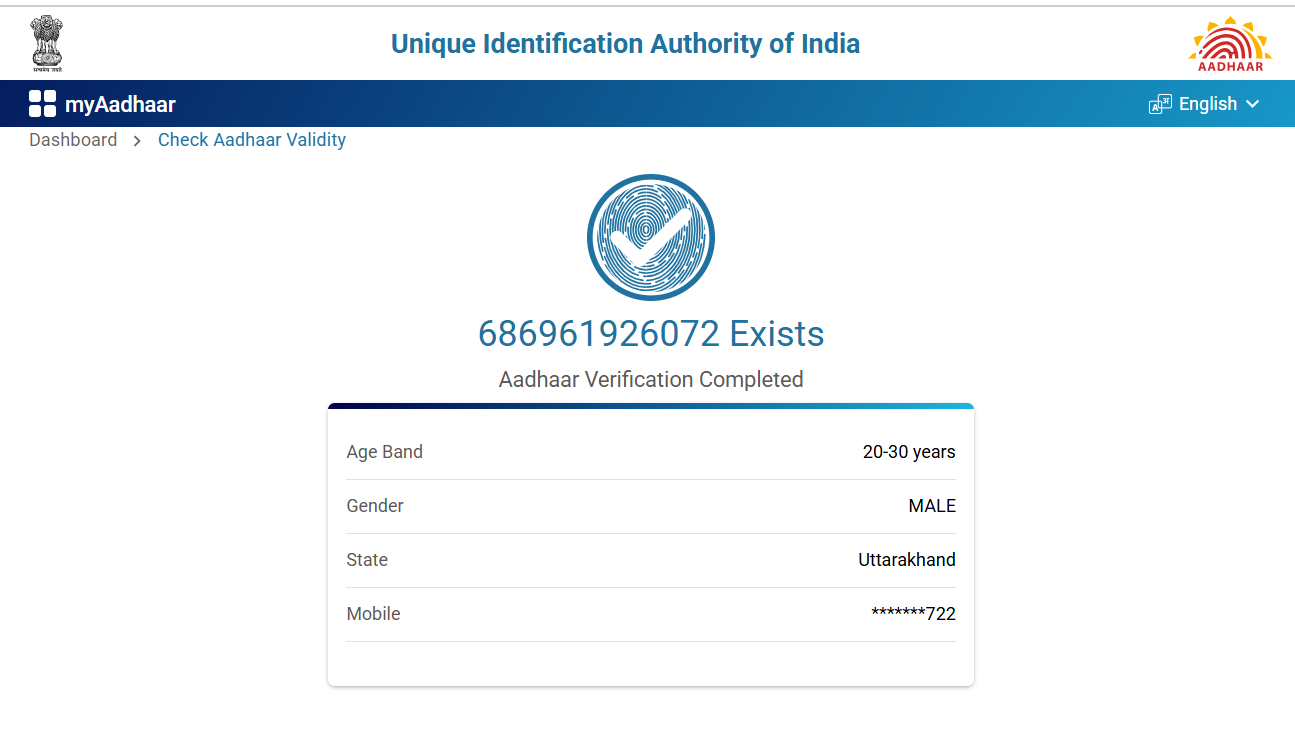The height and width of the screenshot is (747, 1295).
Task: Click the Aadhaar sun logo
Action: click(1230, 43)
